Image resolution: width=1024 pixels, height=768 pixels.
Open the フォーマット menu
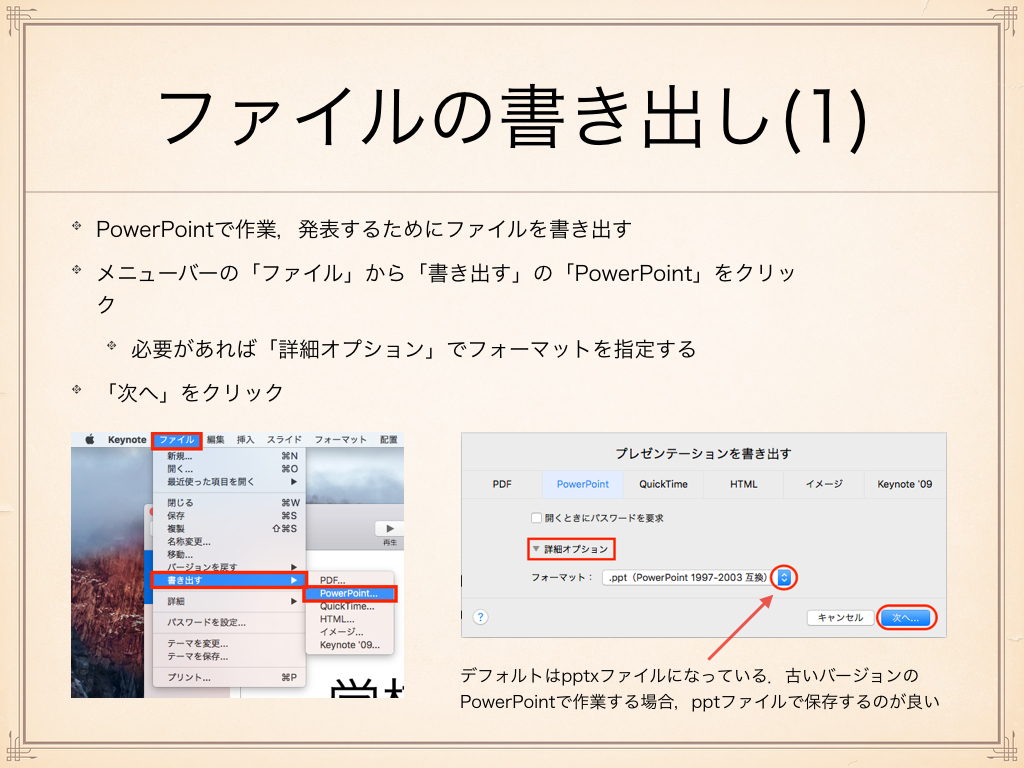340,440
